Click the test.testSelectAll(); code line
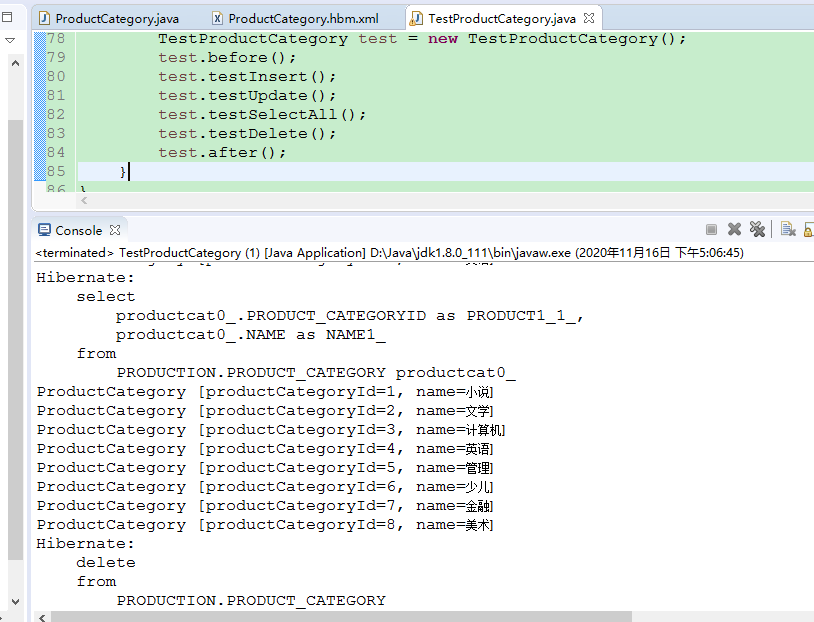The width and height of the screenshot is (814, 622). pyautogui.click(x=262, y=114)
